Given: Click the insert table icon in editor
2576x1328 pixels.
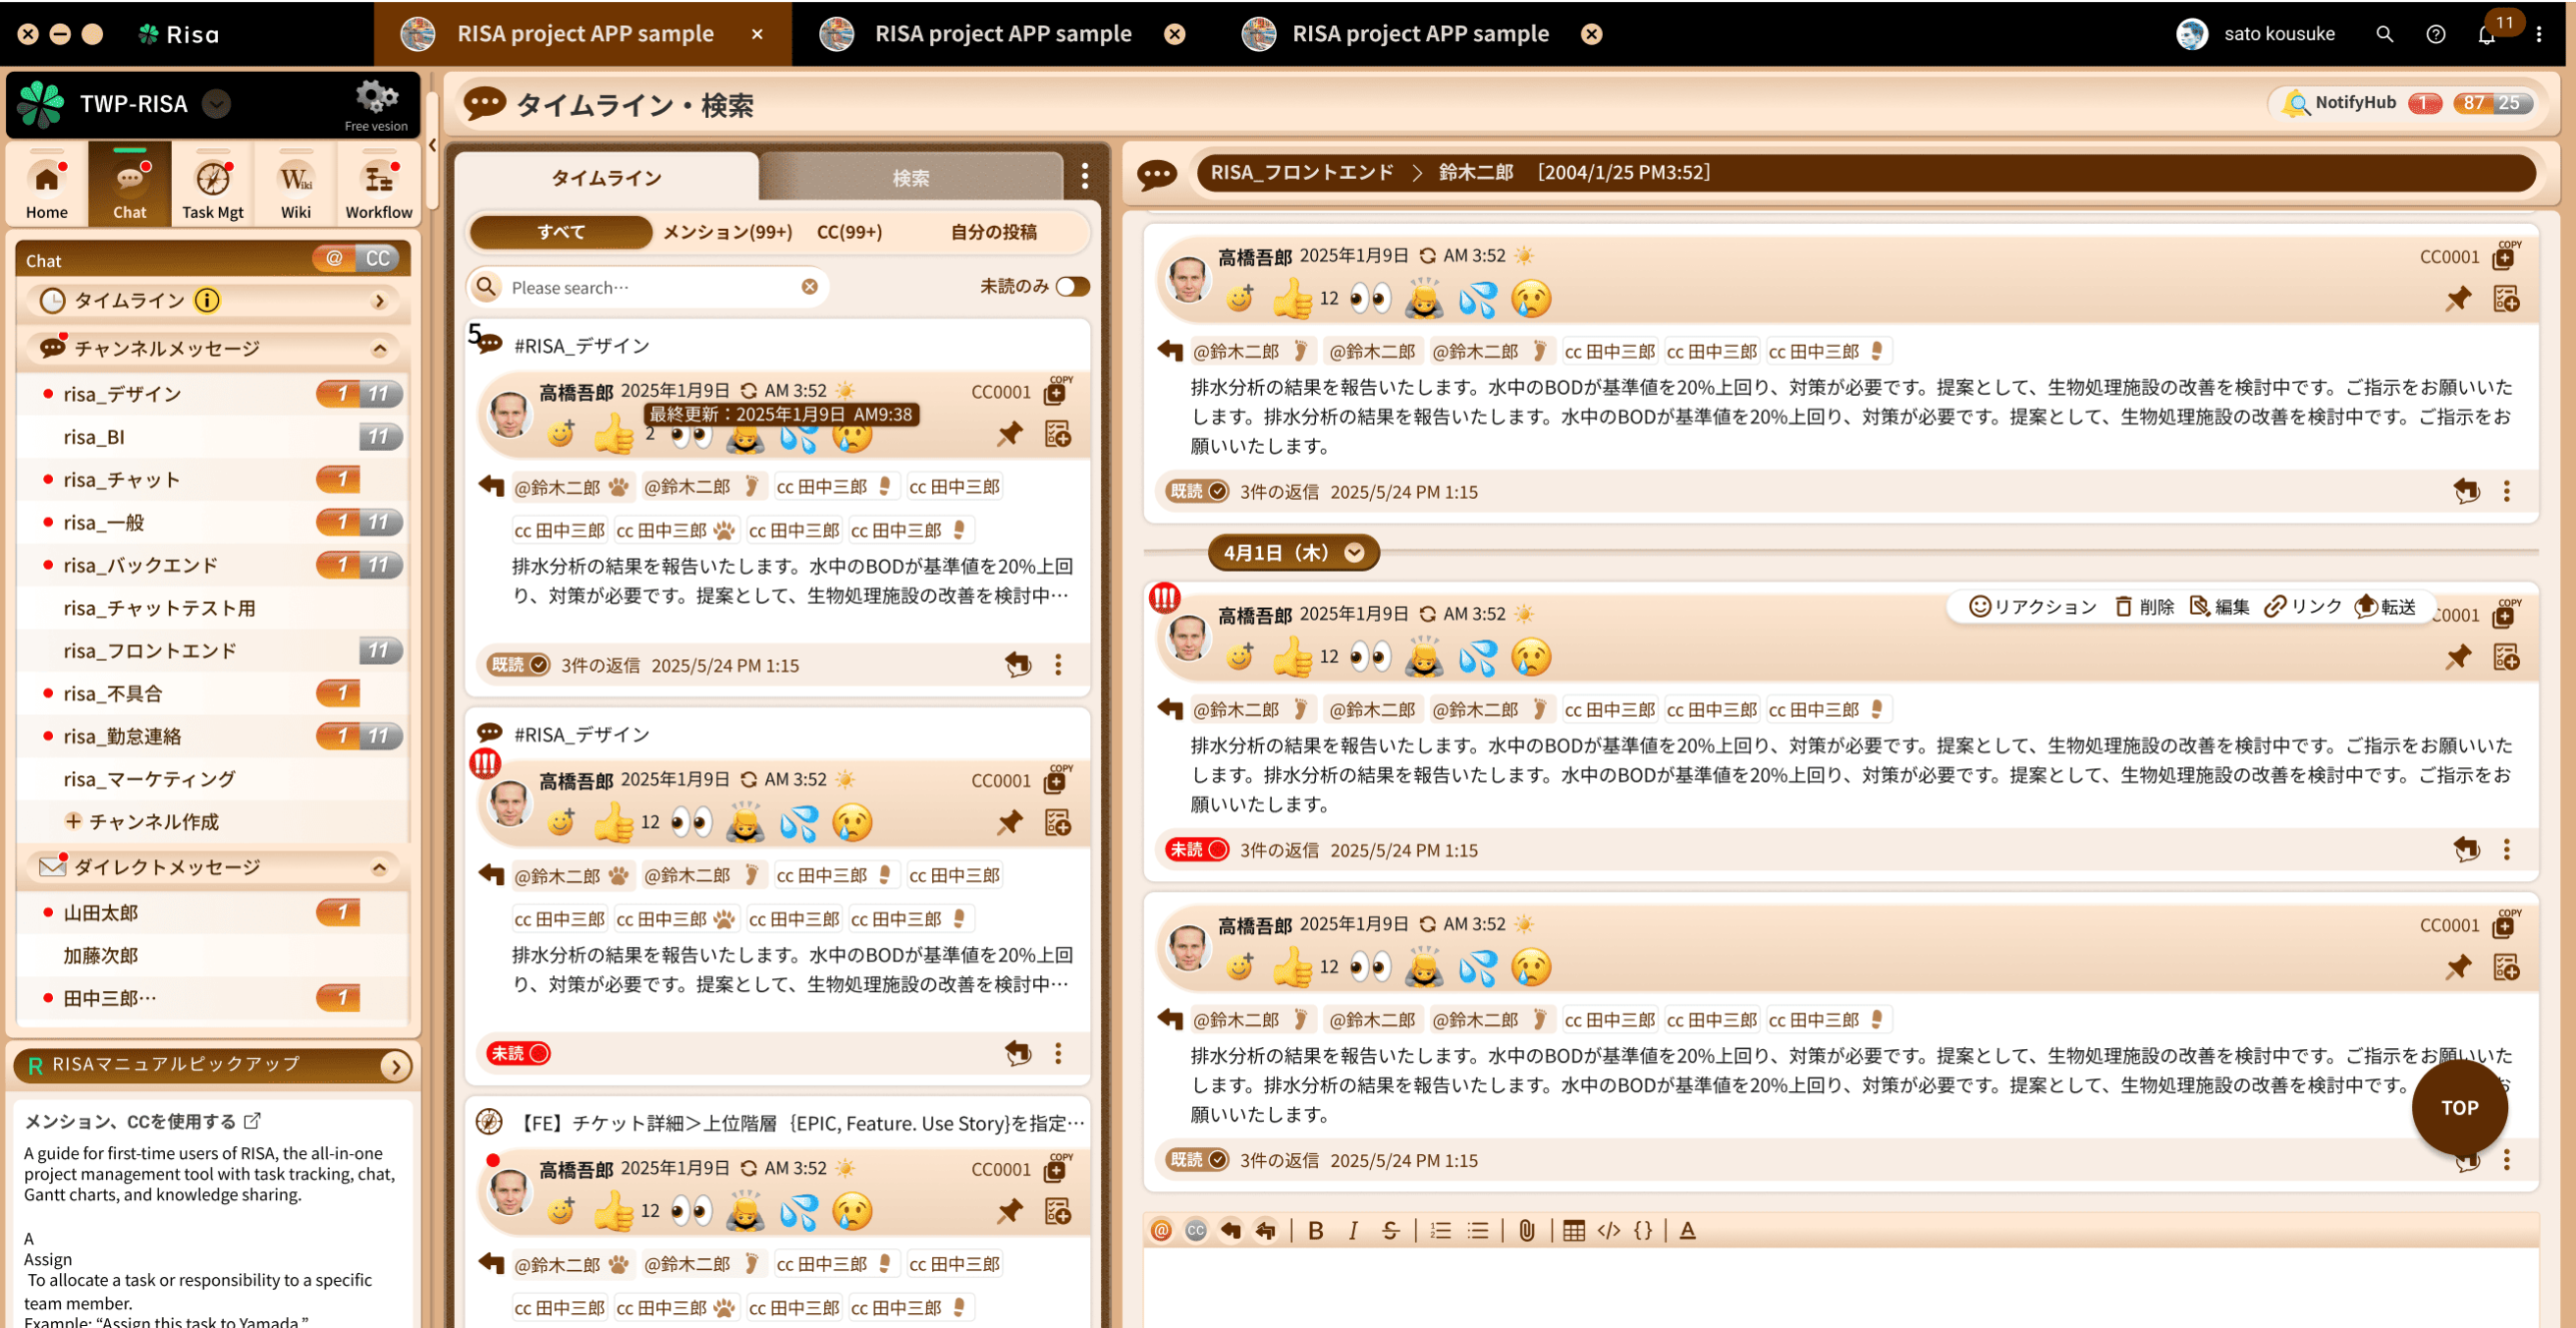Looking at the screenshot, I should coord(1573,1231).
